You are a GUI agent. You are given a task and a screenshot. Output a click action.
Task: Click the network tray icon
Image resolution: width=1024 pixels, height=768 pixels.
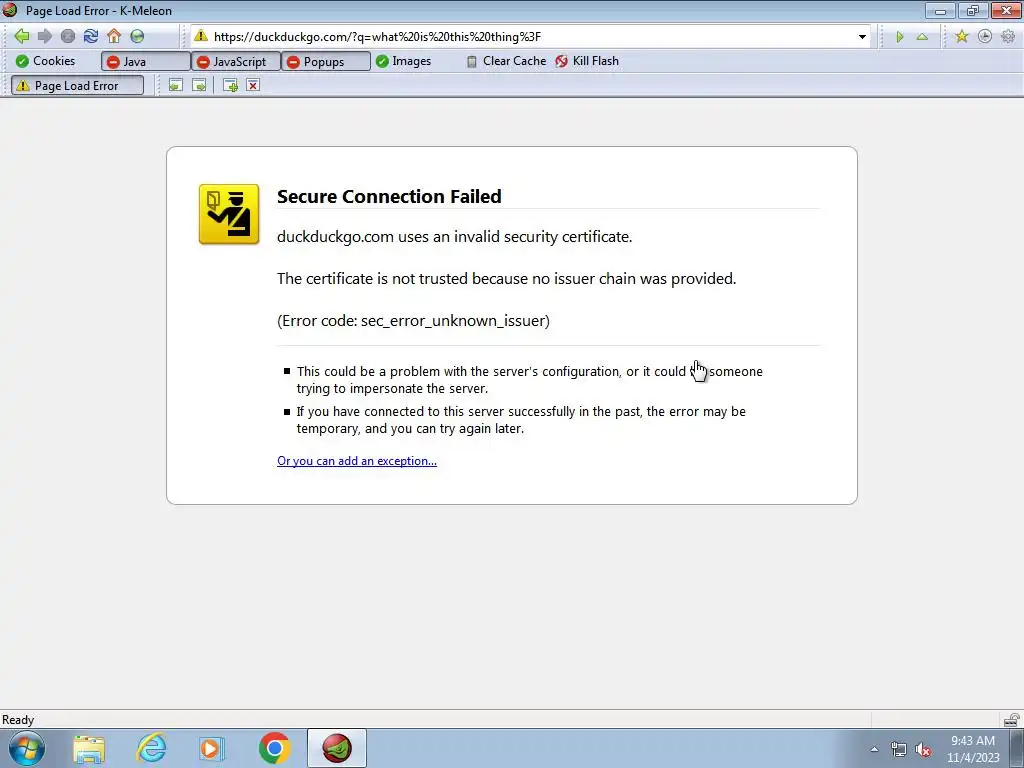pos(899,749)
